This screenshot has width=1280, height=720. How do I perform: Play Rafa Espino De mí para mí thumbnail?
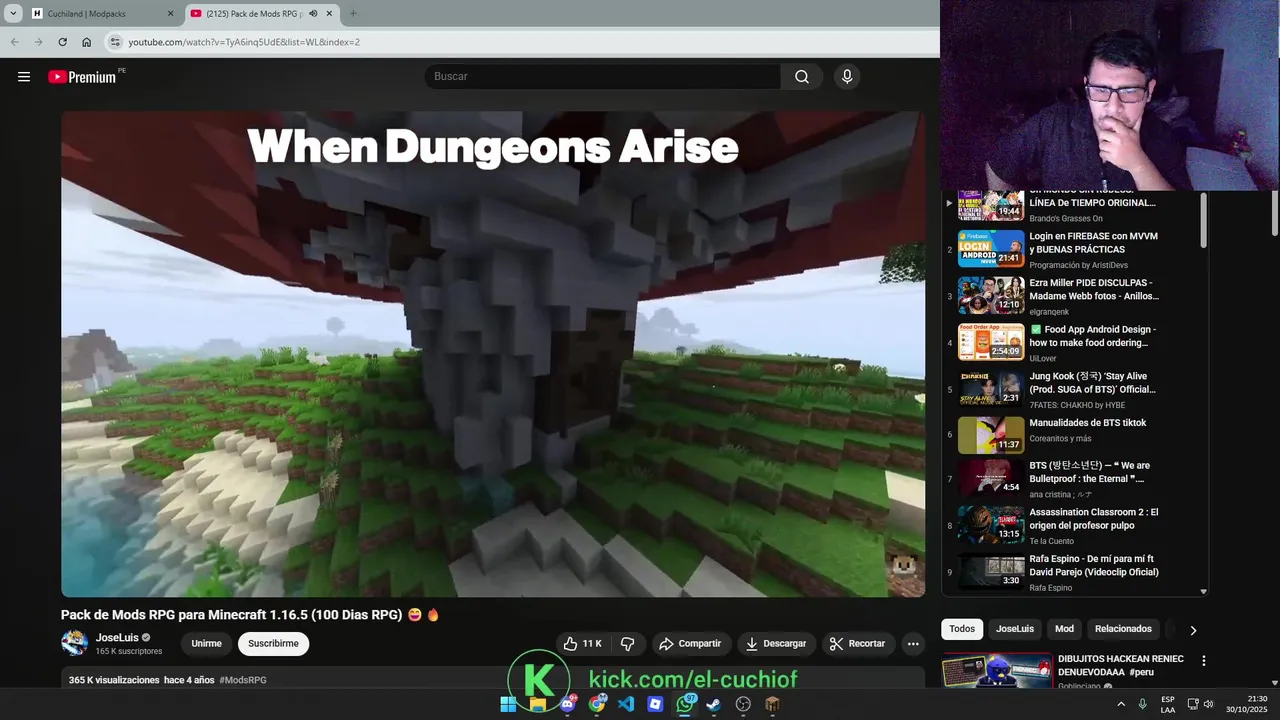(x=991, y=571)
